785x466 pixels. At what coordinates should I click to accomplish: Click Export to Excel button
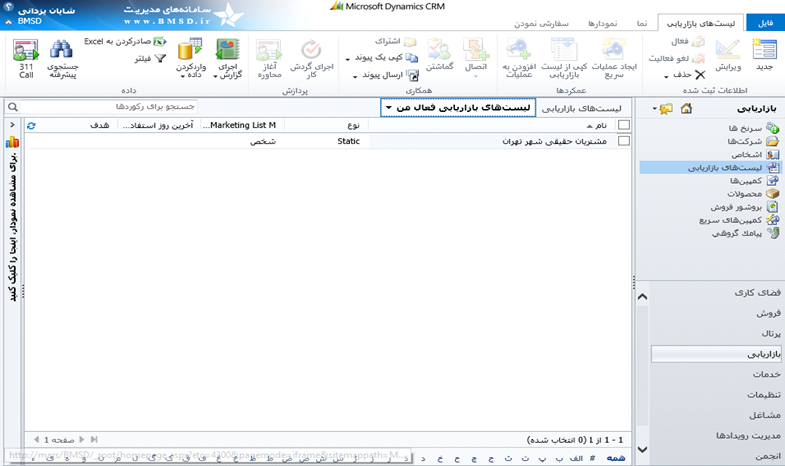[x=125, y=42]
